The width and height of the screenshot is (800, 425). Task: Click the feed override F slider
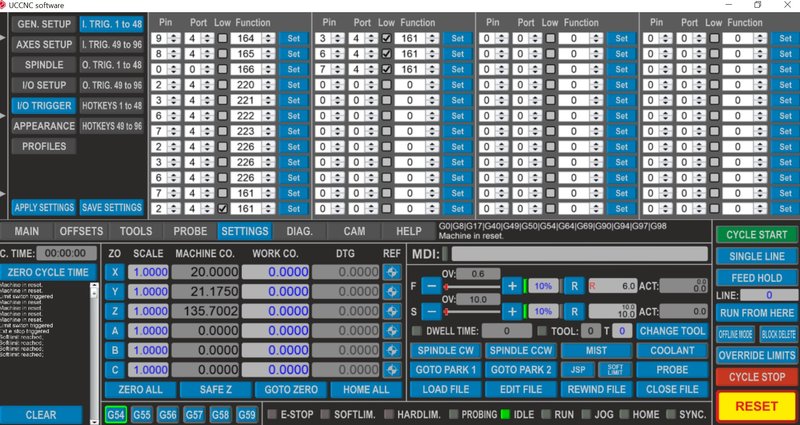coord(472,286)
